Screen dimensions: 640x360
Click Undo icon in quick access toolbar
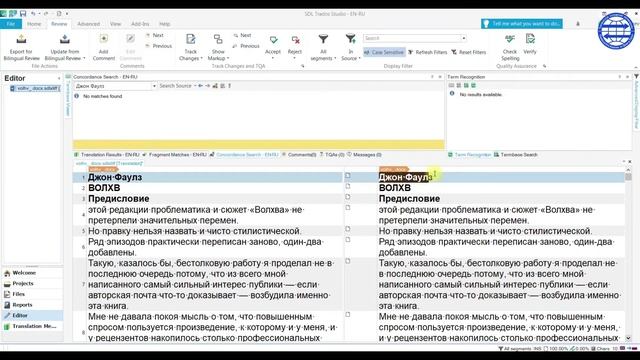[x=33, y=13]
